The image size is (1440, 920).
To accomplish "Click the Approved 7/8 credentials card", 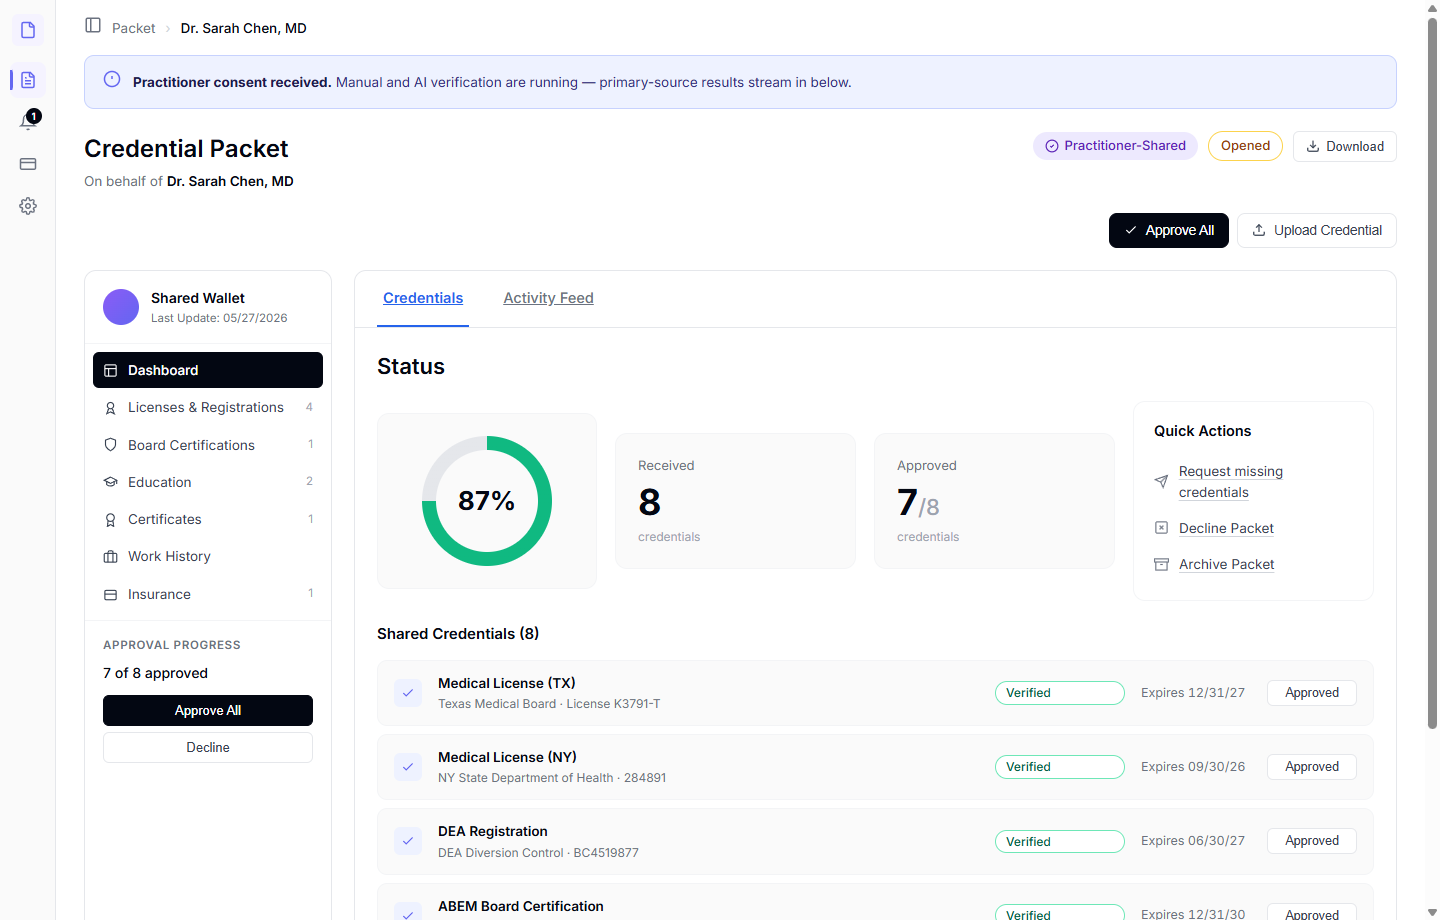I will tap(994, 501).
